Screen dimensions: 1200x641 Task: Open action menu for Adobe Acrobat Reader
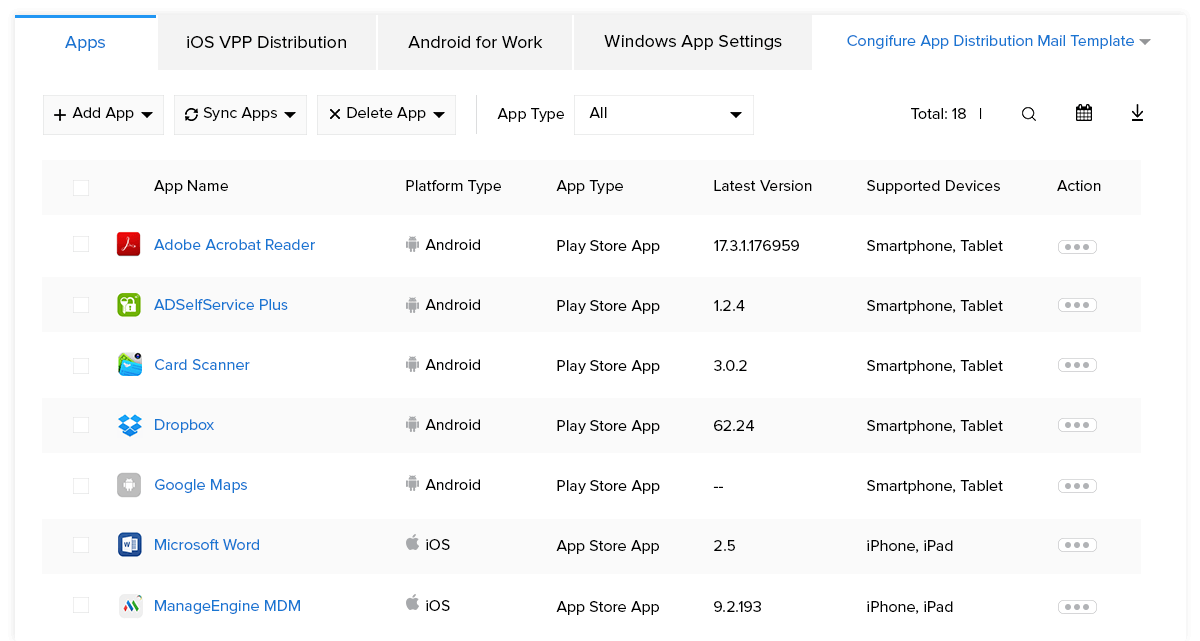pos(1077,246)
